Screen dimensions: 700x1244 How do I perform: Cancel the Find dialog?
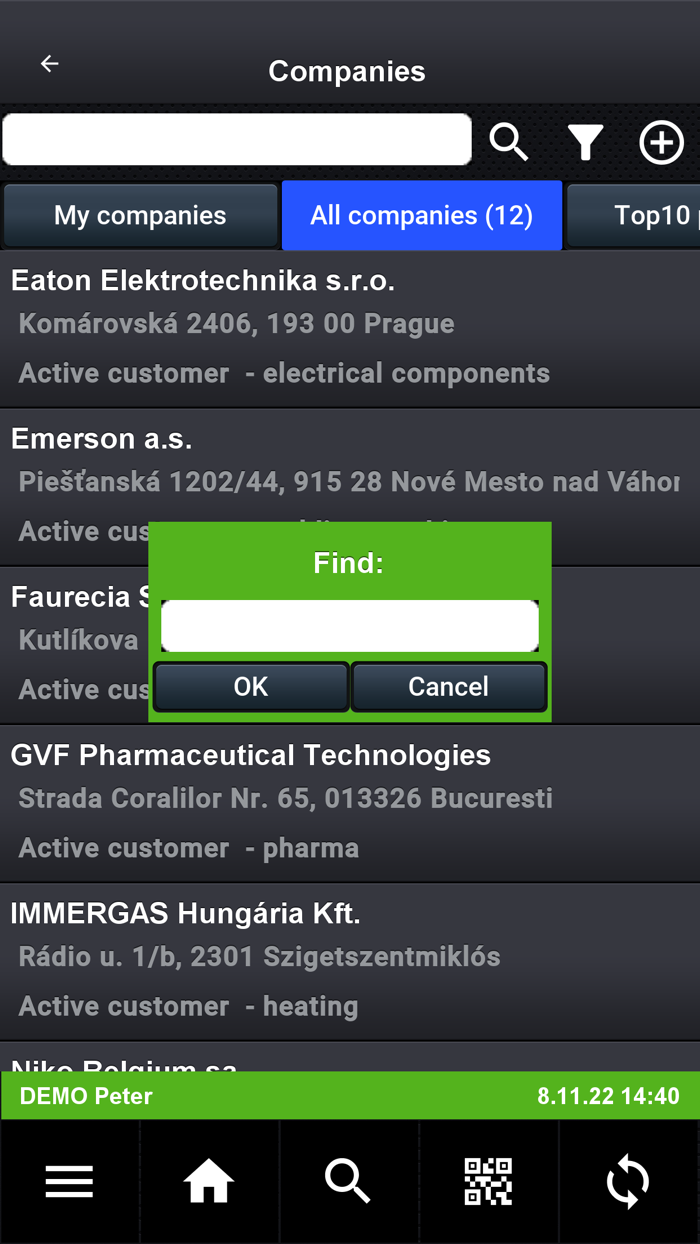(448, 687)
